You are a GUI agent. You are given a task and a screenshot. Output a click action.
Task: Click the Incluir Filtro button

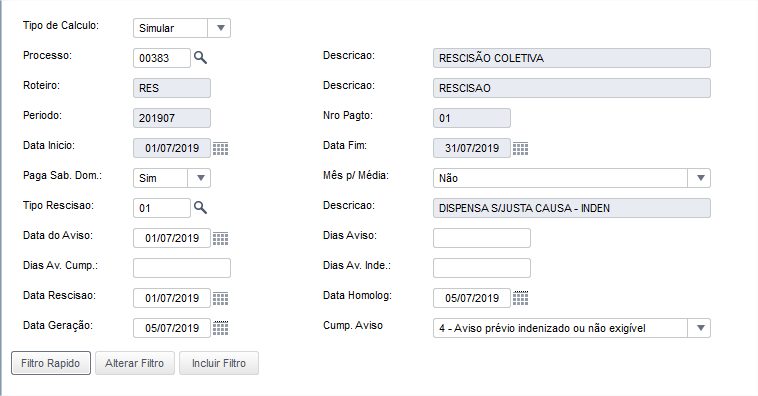219,363
